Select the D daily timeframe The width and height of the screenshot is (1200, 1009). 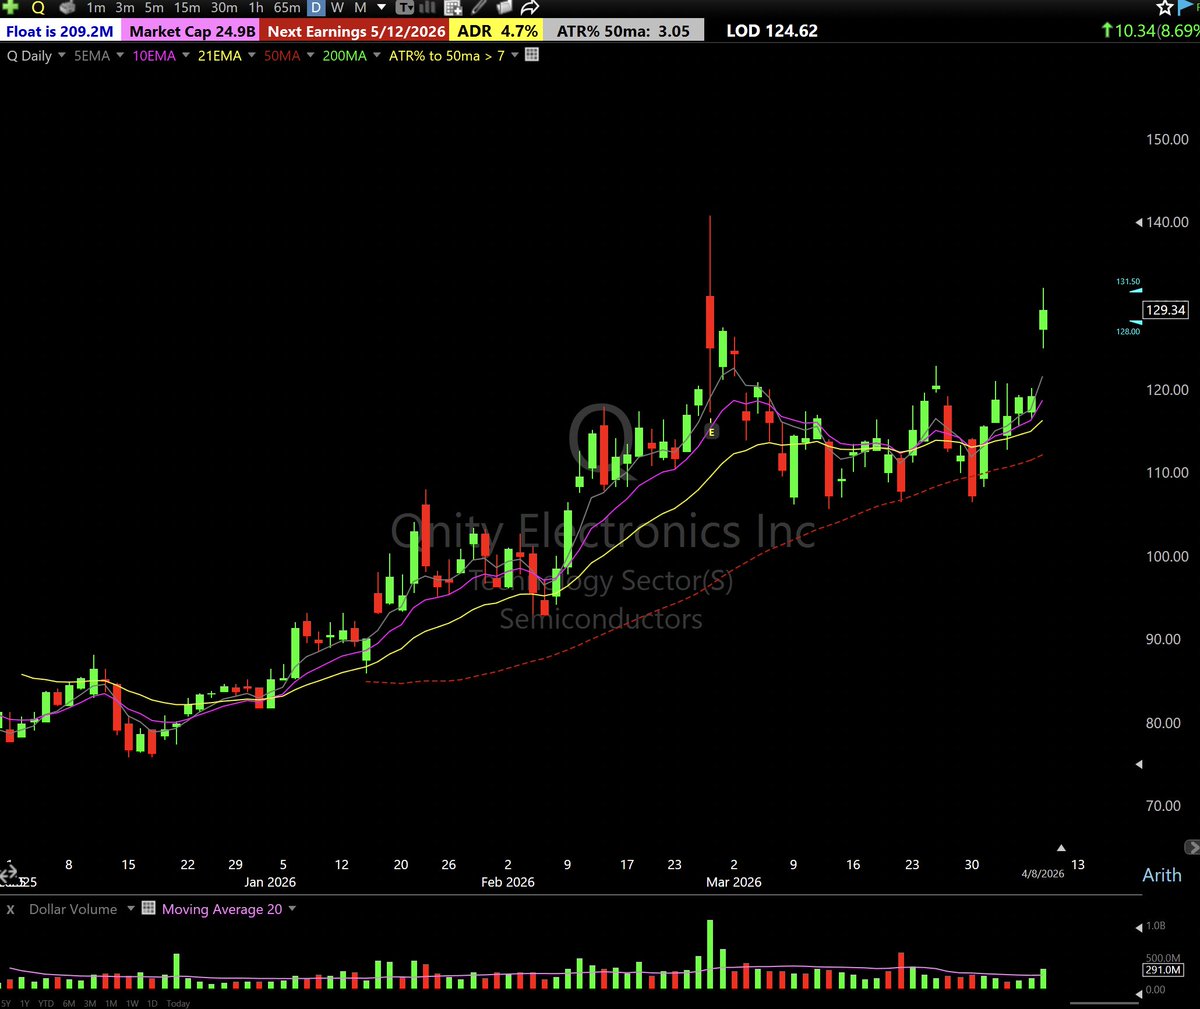tap(316, 7)
